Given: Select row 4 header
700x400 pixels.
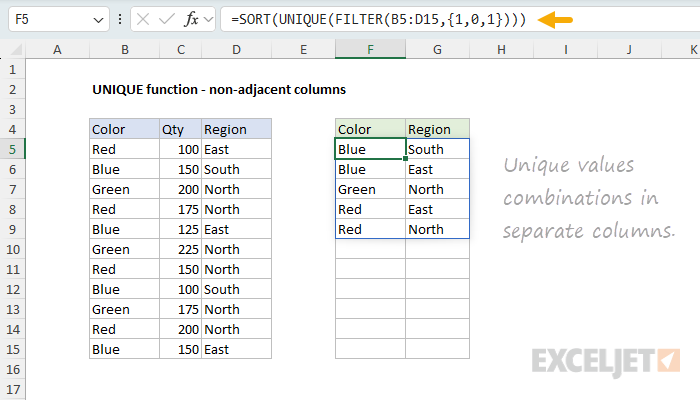Looking at the screenshot, I should pos(12,129).
